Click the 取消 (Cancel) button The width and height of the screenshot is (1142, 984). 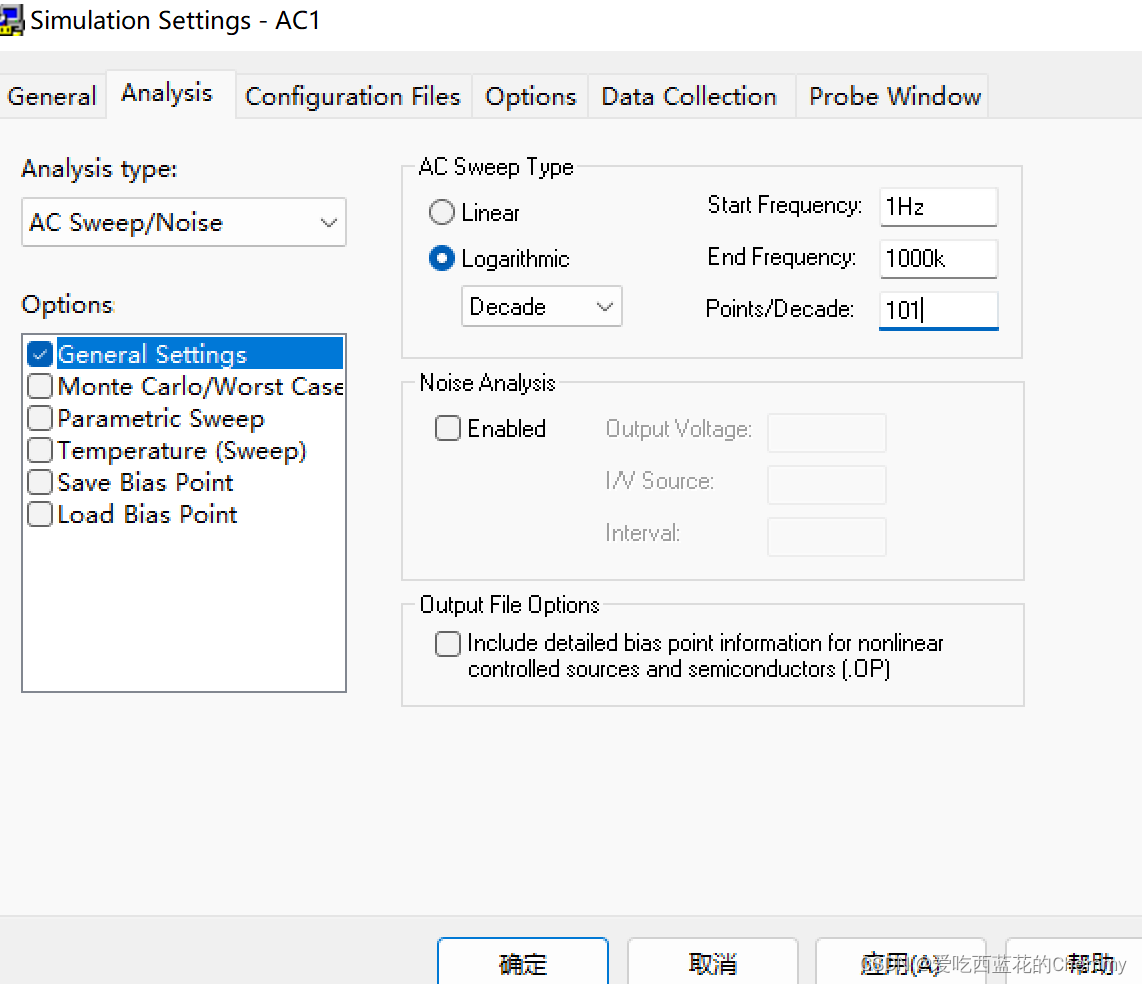pyautogui.click(x=712, y=964)
